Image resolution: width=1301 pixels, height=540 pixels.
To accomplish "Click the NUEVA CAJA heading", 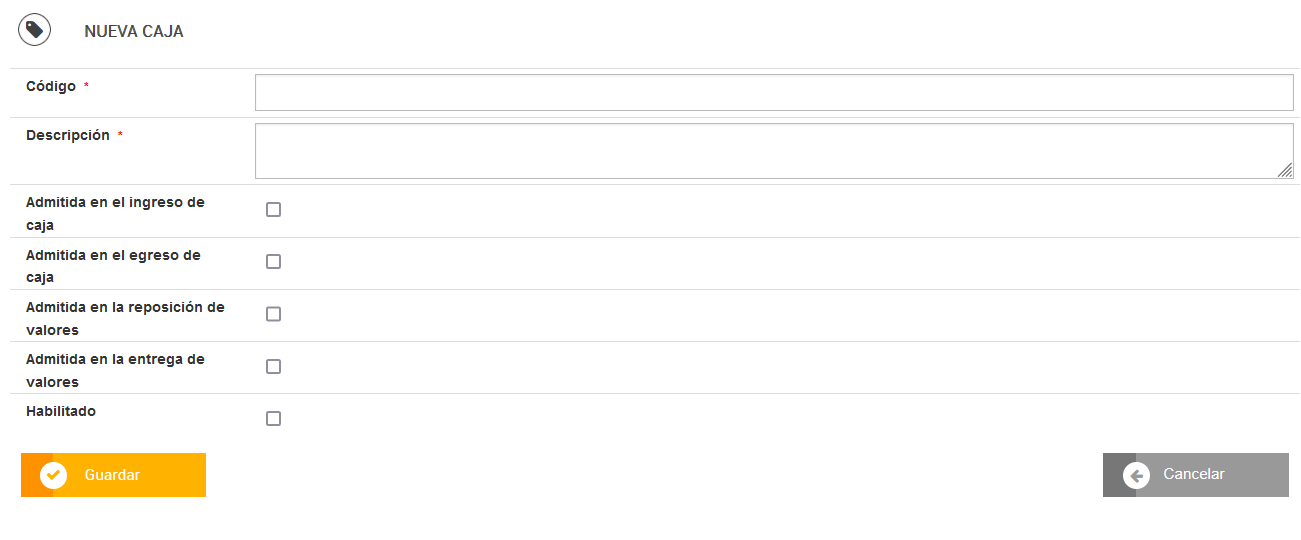I will click(x=134, y=32).
